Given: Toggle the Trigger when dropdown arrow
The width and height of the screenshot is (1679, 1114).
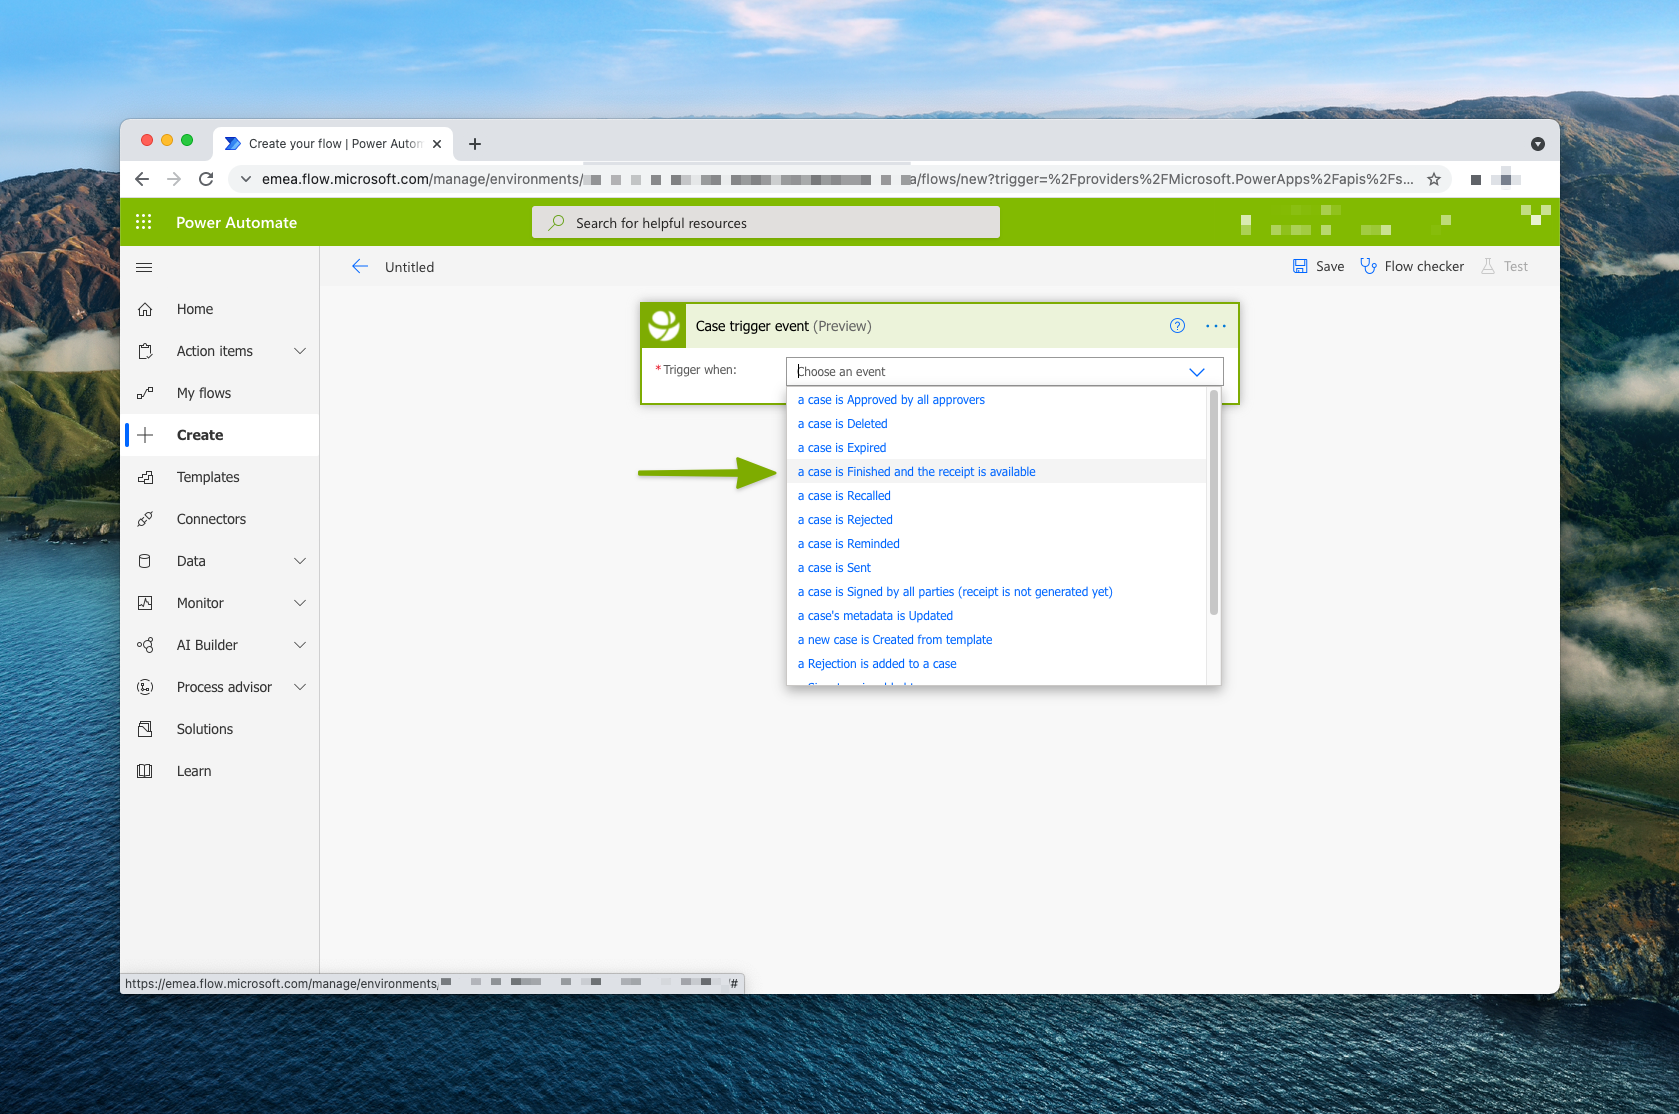Looking at the screenshot, I should tap(1197, 372).
